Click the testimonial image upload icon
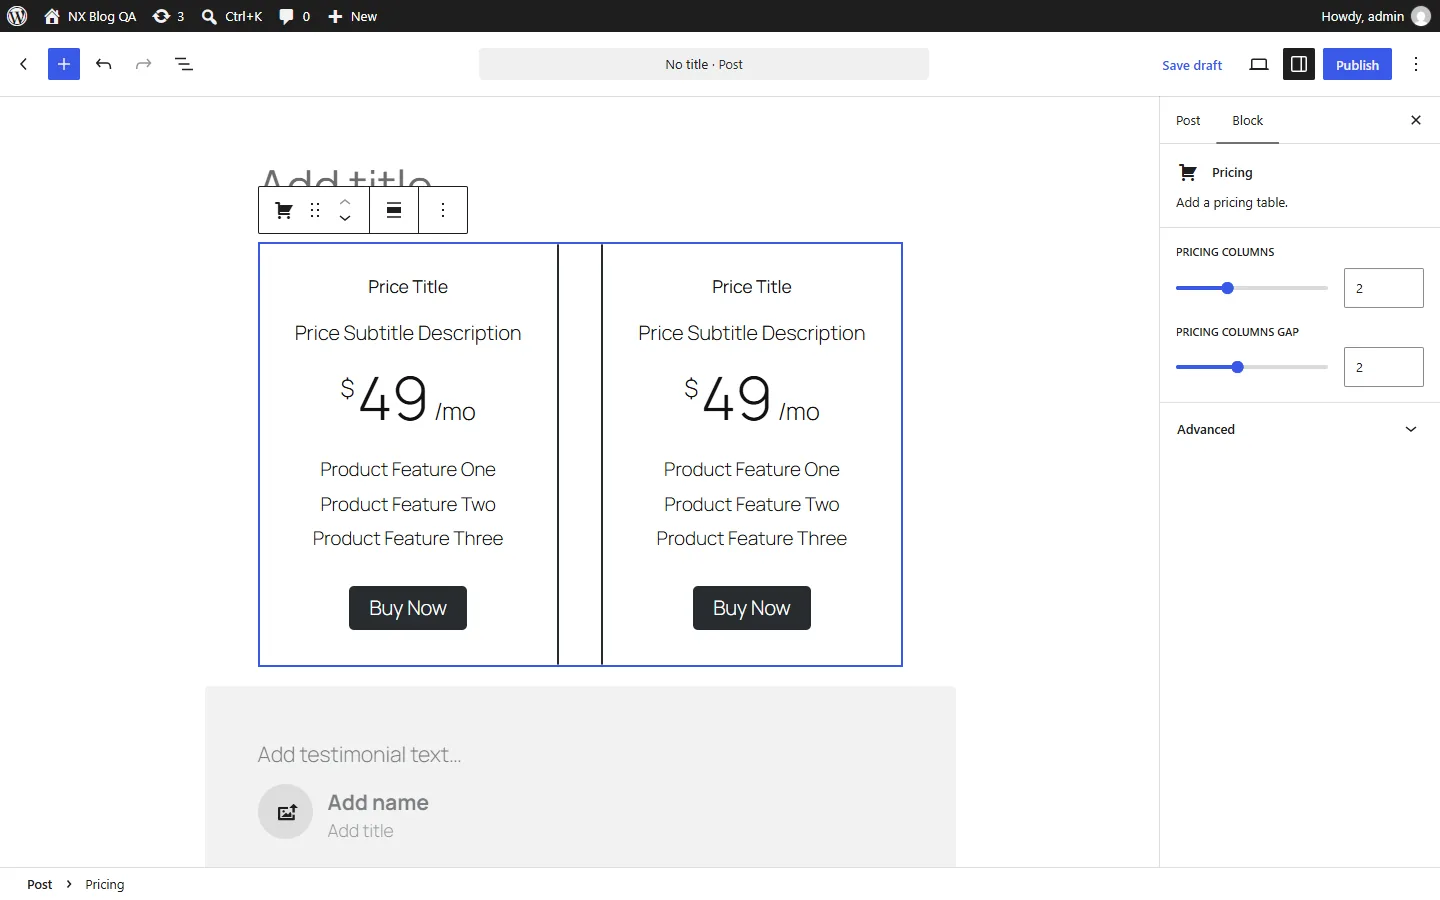Image resolution: width=1440 pixels, height=900 pixels. [286, 811]
